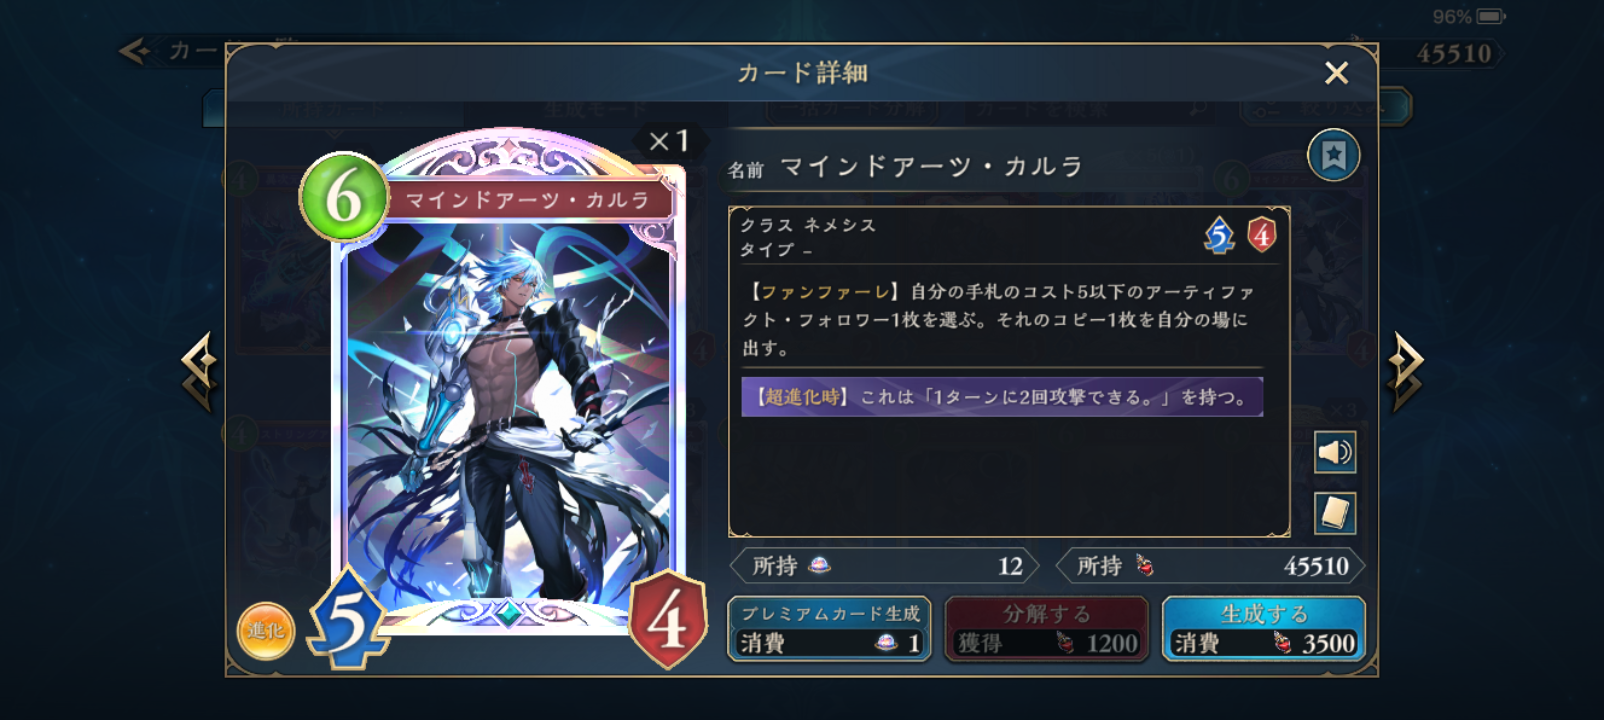This screenshot has height=720, width=1604.
Task: Click 分解する button for 1200 vials
Action: click(x=1046, y=629)
